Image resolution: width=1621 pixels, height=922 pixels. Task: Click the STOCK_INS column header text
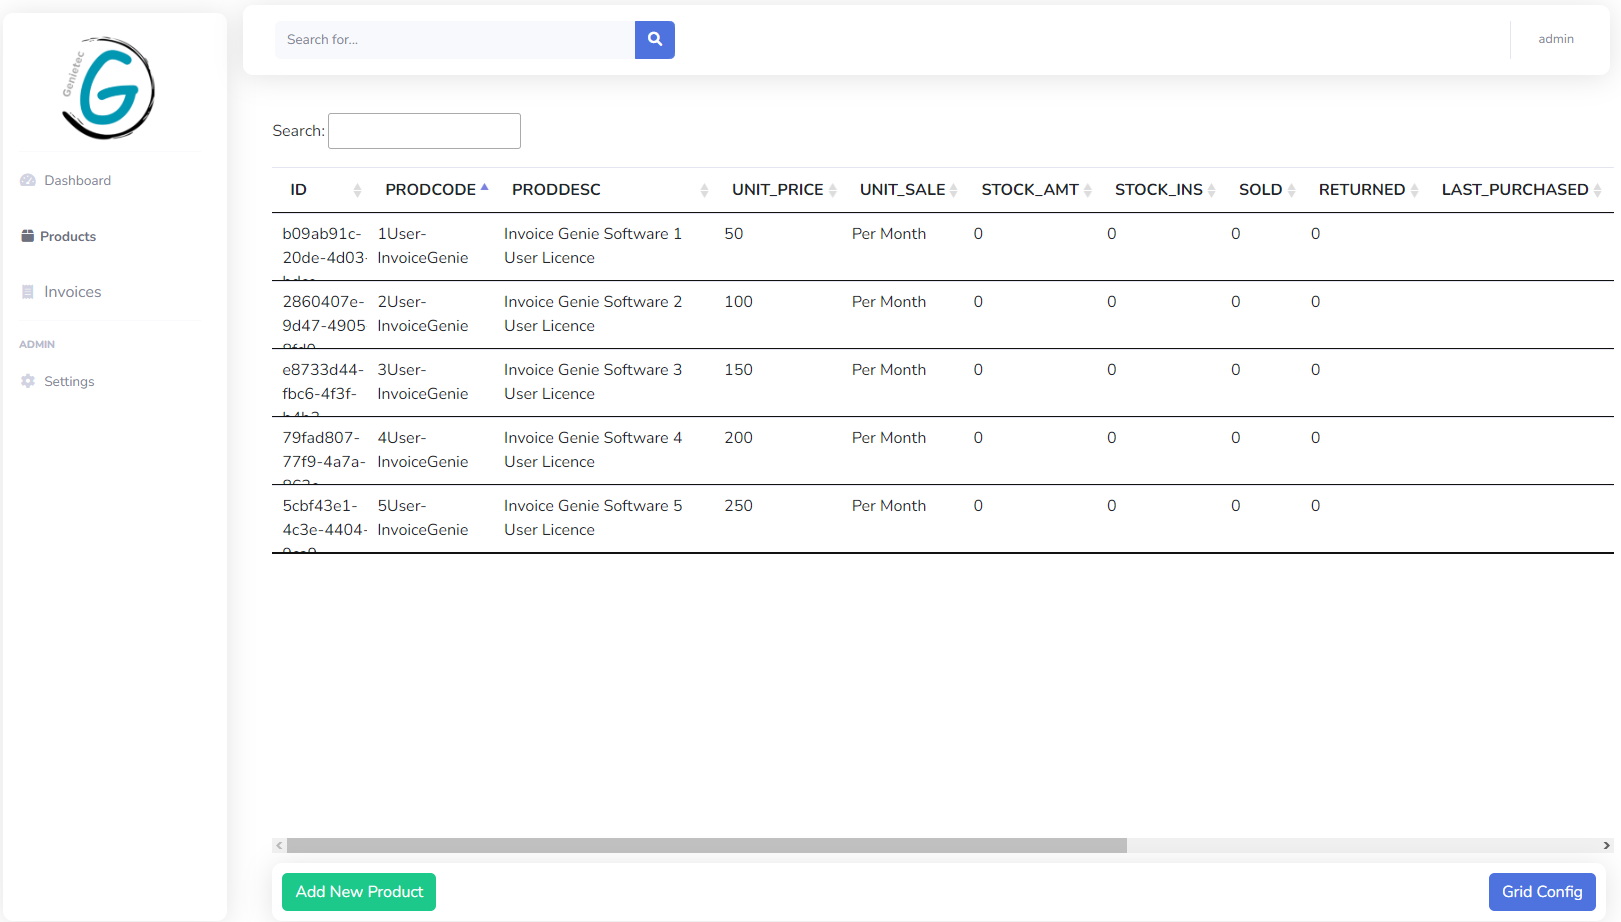pos(1159,190)
